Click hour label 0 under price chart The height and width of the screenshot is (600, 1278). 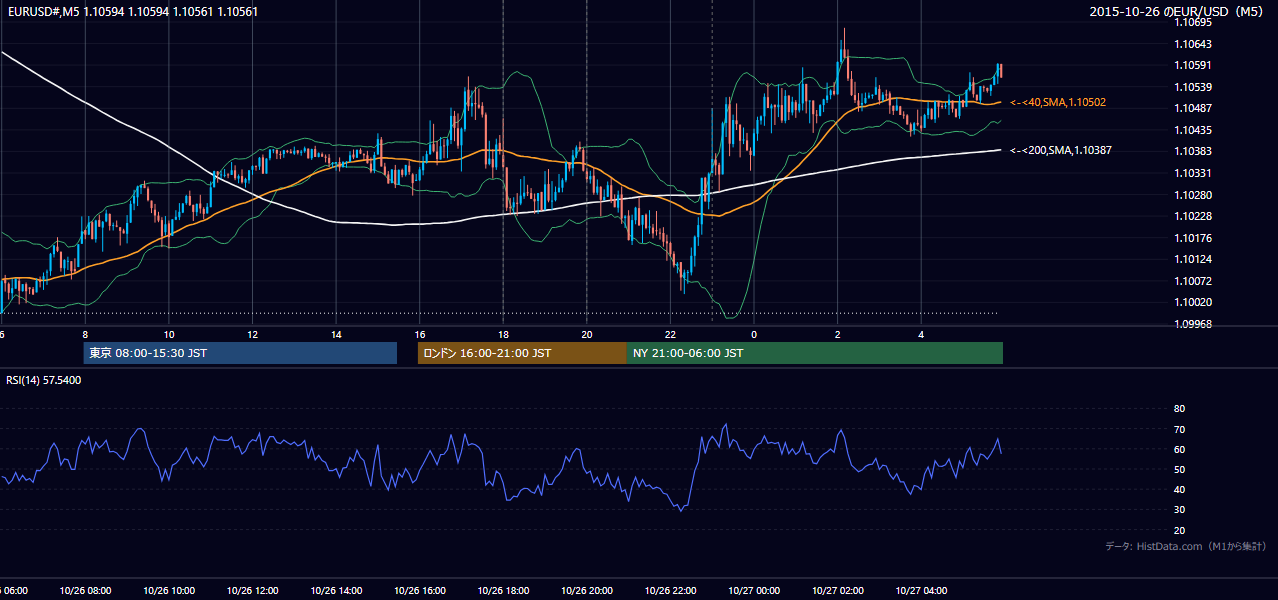[754, 334]
